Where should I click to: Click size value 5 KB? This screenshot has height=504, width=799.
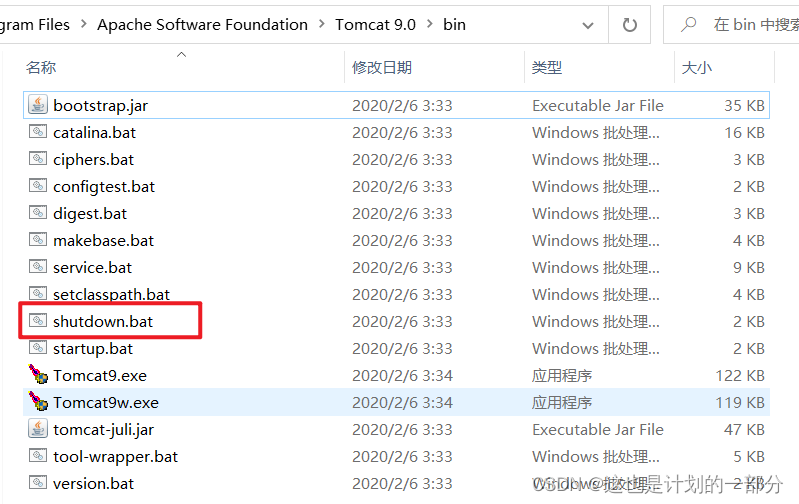click(749, 457)
